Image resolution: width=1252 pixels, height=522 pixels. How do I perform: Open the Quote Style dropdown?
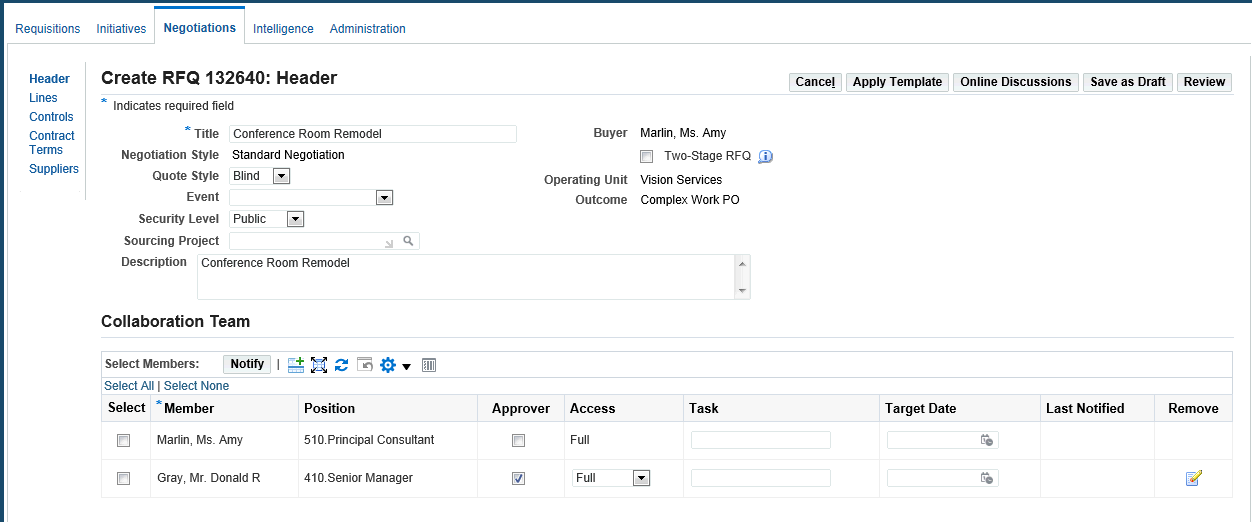click(x=281, y=176)
